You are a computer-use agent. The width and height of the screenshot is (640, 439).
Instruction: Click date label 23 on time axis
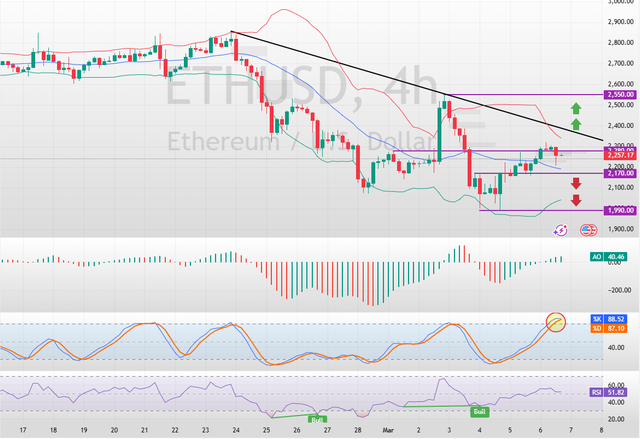click(205, 430)
